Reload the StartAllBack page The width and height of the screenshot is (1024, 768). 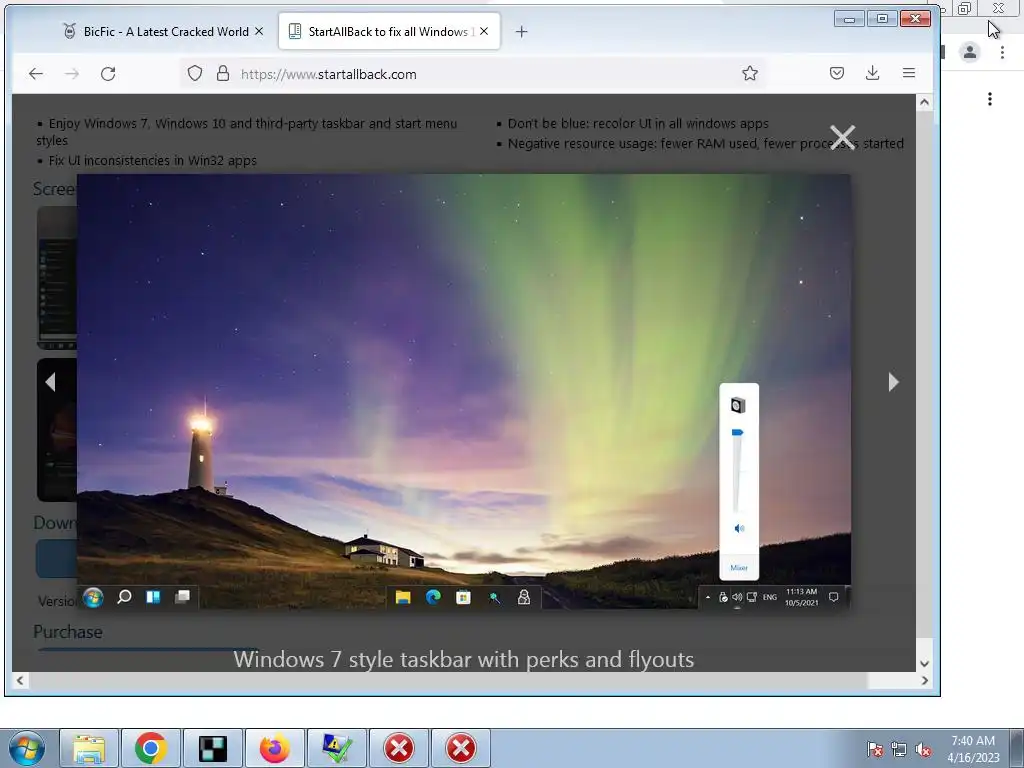[x=108, y=74]
